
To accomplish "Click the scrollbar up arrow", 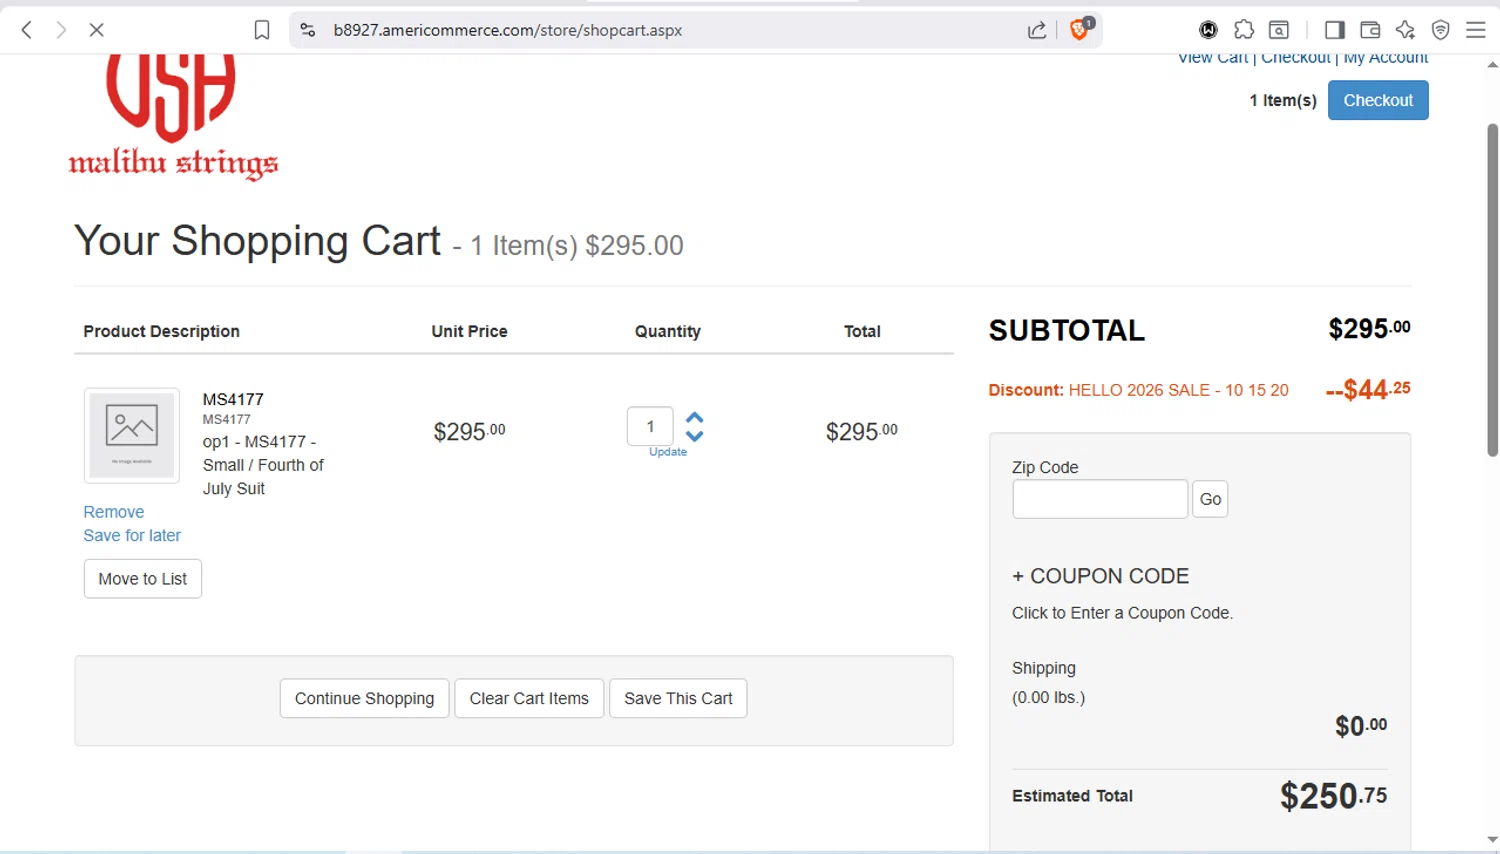I will pos(1492,65).
